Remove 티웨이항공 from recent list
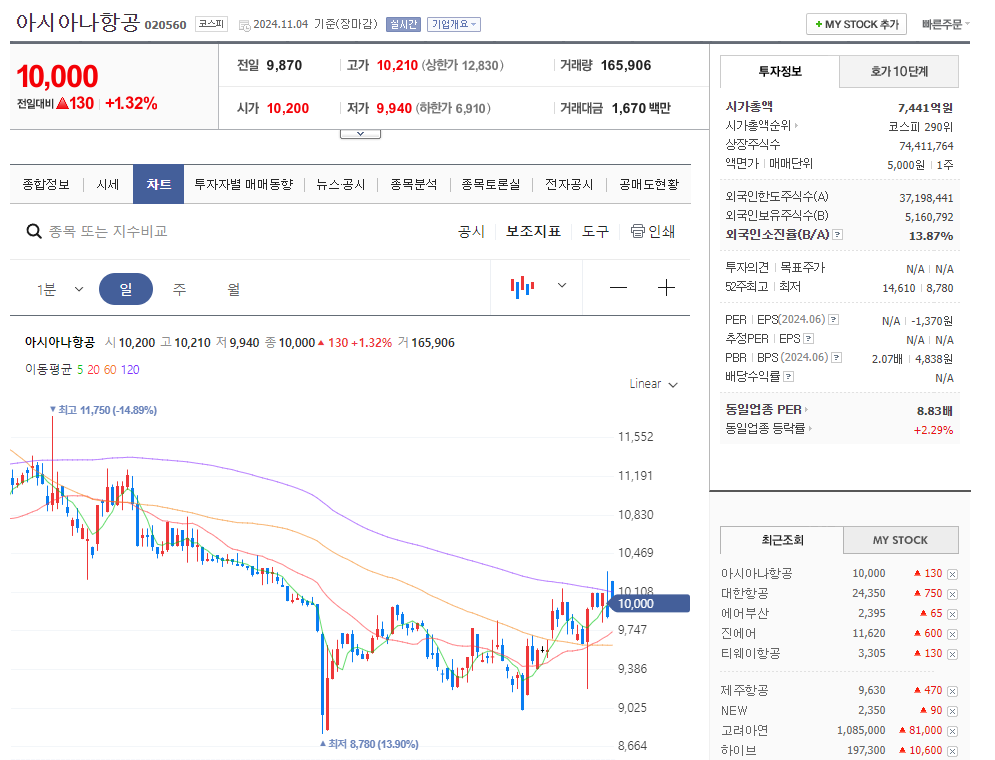Viewport: 995px width, 760px height. pos(952,654)
